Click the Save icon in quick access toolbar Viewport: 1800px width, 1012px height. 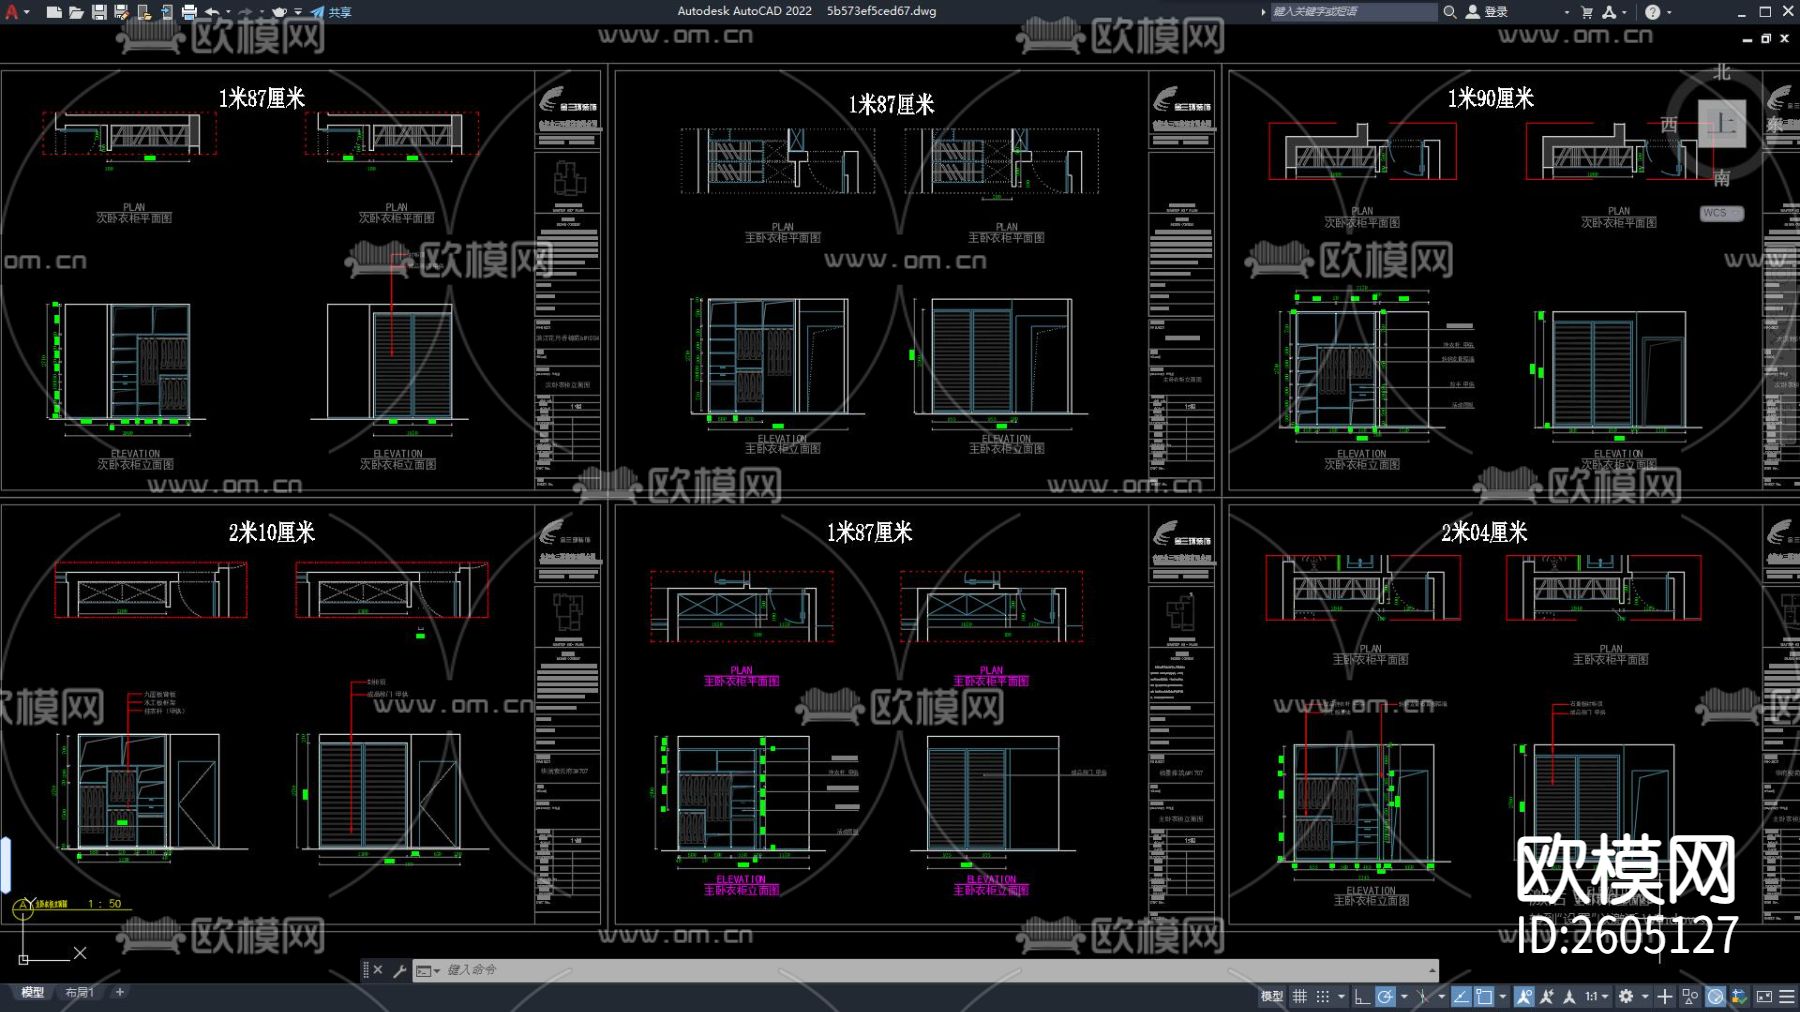(x=99, y=12)
